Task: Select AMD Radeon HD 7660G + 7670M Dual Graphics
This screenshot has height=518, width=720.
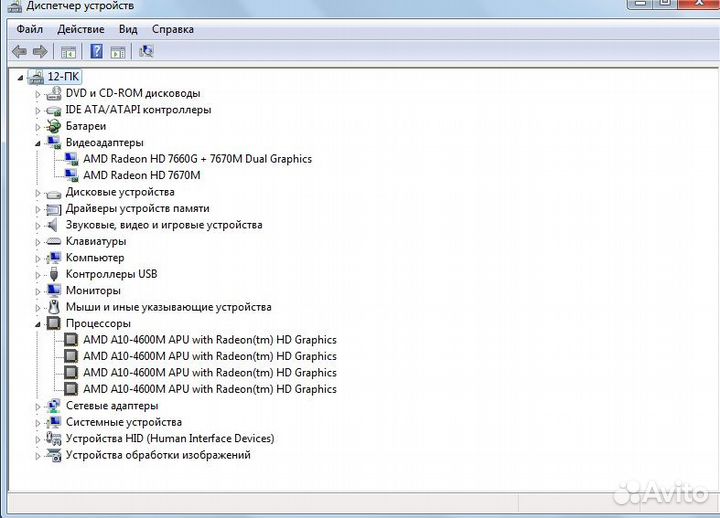Action: click(197, 159)
